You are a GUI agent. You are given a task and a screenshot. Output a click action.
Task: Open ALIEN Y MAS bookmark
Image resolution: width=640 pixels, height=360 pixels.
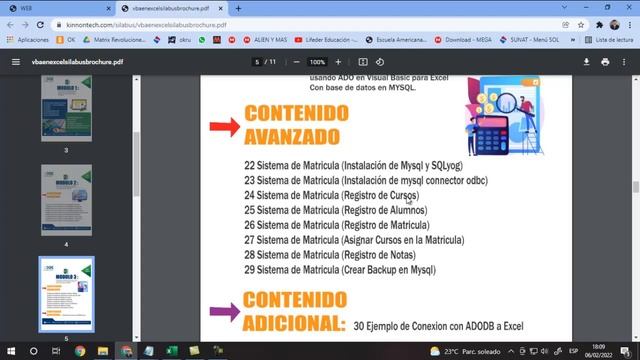[x=265, y=40]
